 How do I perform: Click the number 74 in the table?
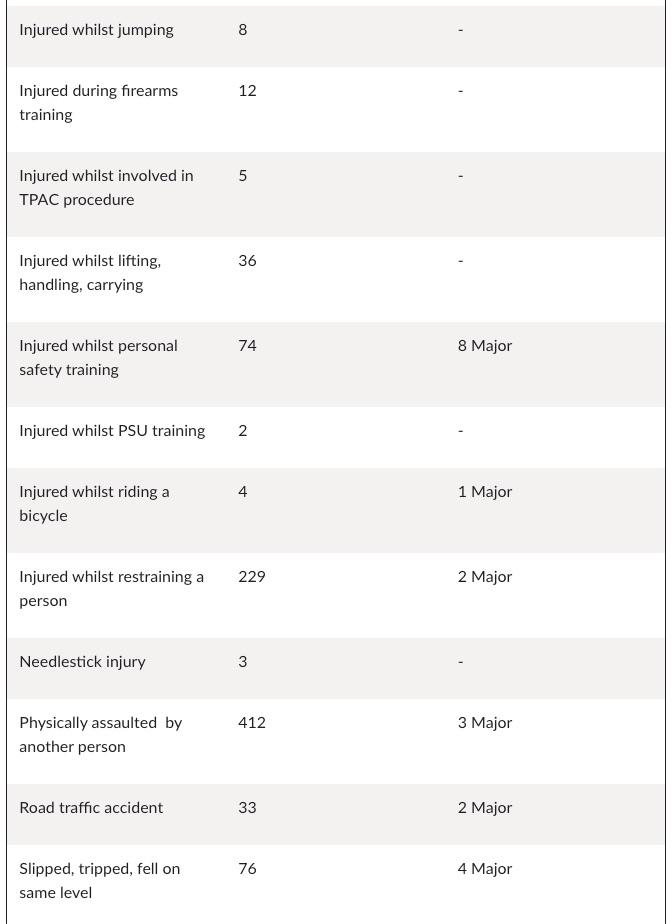tap(247, 346)
